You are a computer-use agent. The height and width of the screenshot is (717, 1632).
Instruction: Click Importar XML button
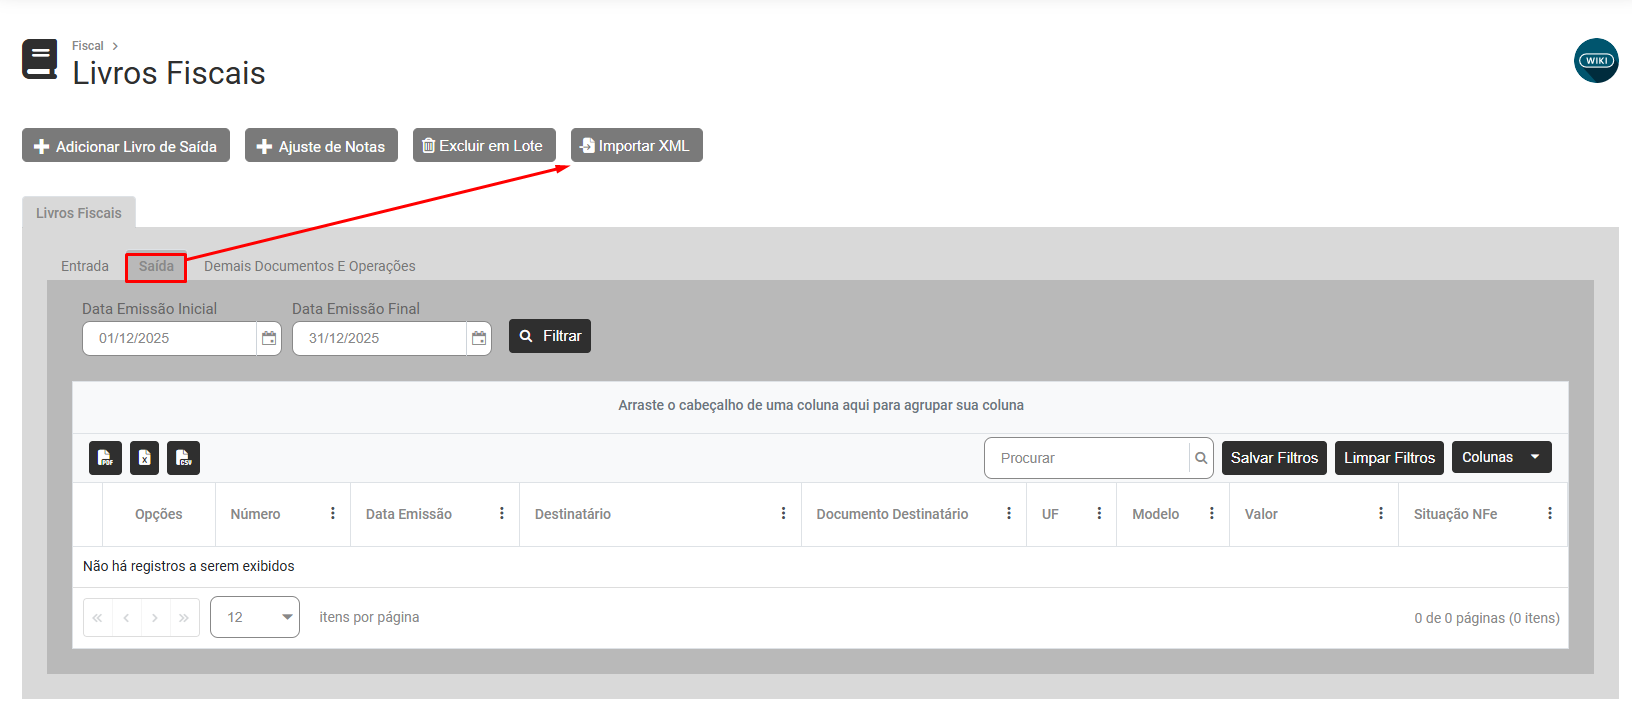[637, 145]
